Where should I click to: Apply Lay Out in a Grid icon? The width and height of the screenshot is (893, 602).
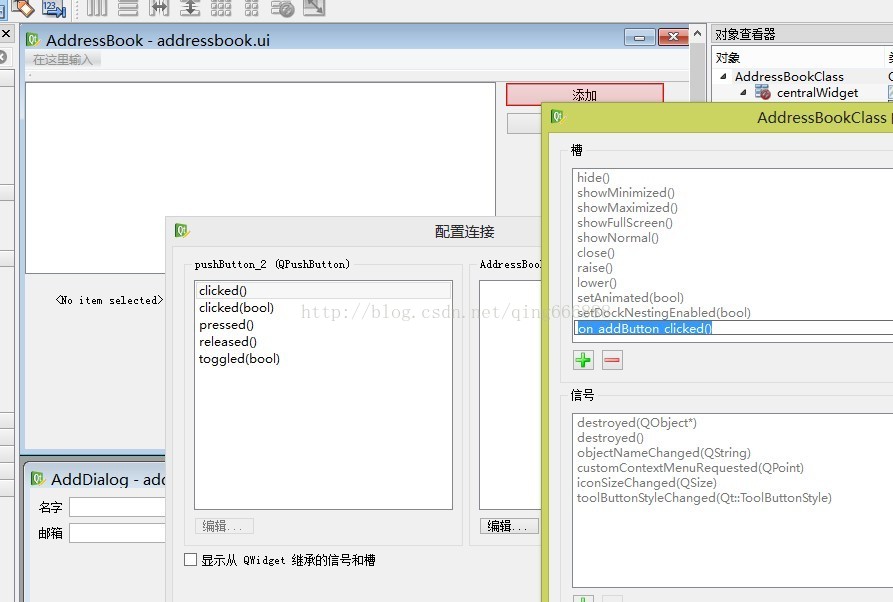coord(221,7)
